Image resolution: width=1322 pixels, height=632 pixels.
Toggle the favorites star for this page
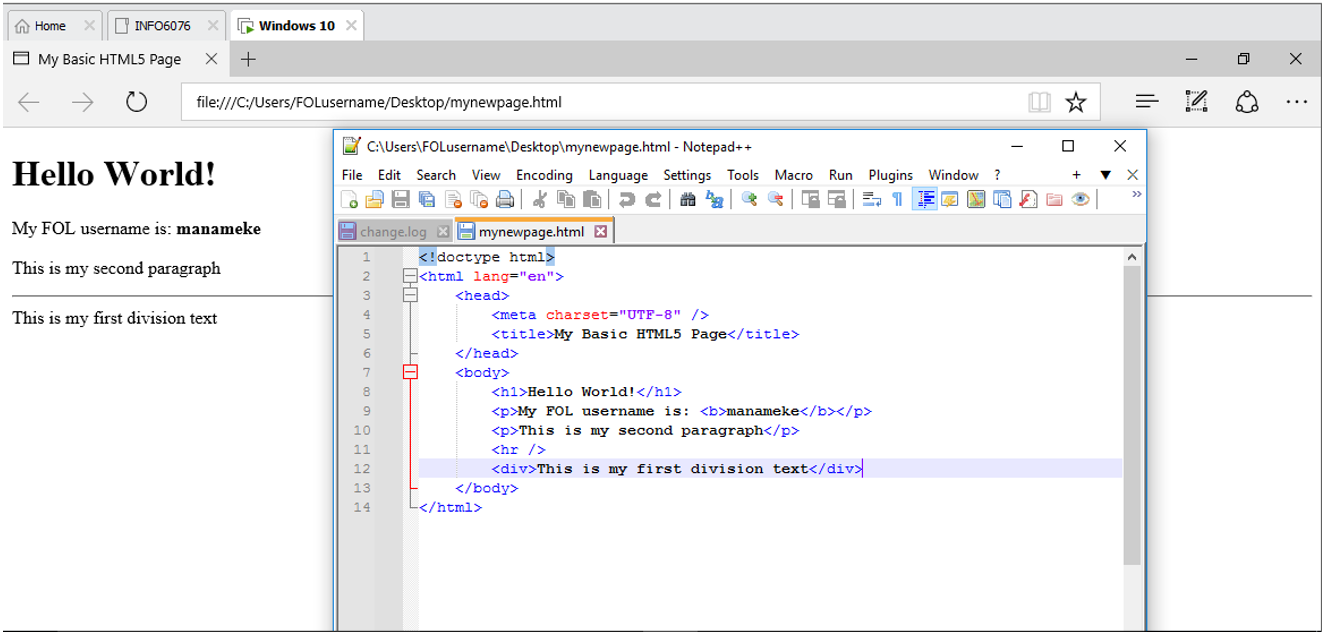click(x=1076, y=102)
